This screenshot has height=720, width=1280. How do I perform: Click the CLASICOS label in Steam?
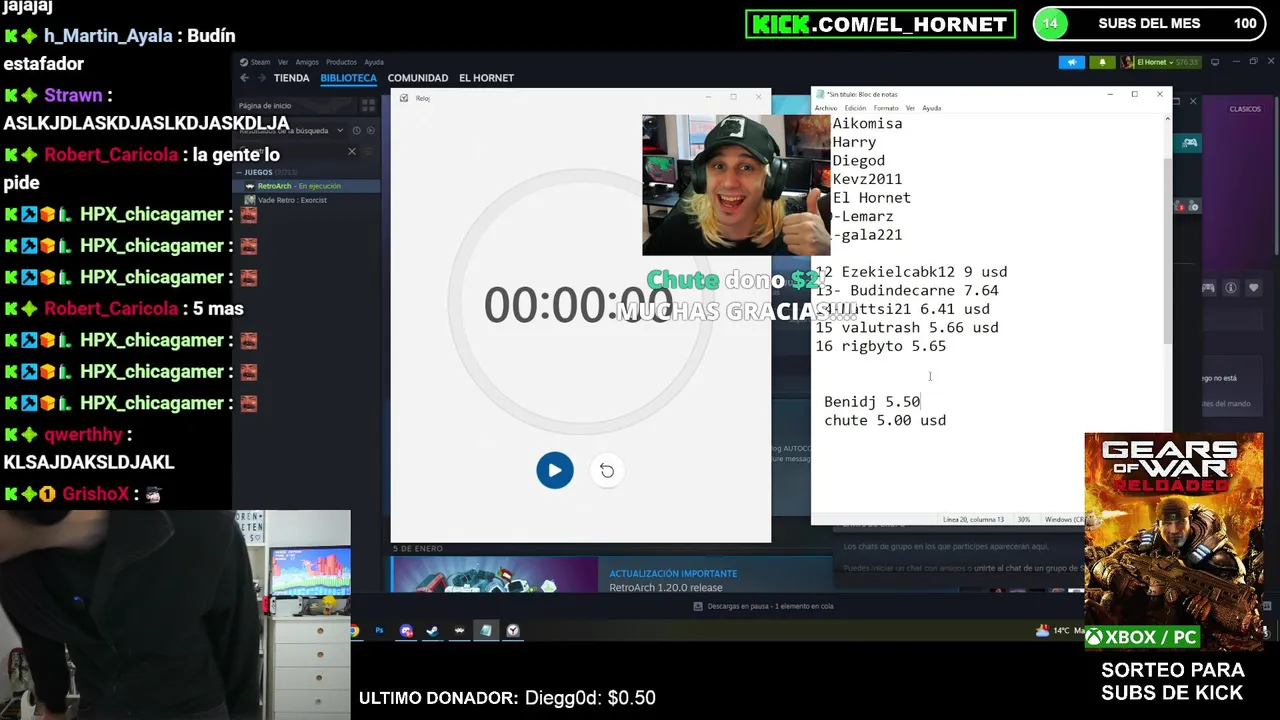coord(1245,109)
